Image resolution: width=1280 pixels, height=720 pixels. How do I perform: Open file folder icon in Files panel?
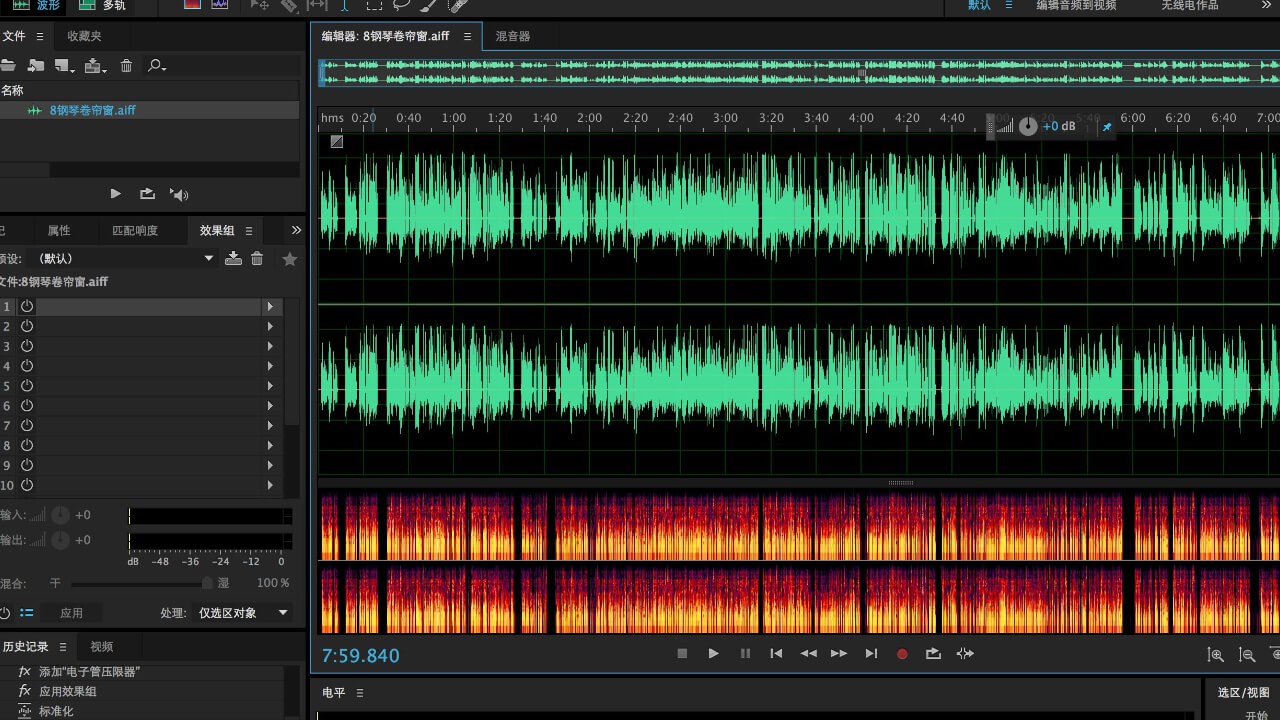point(7,66)
